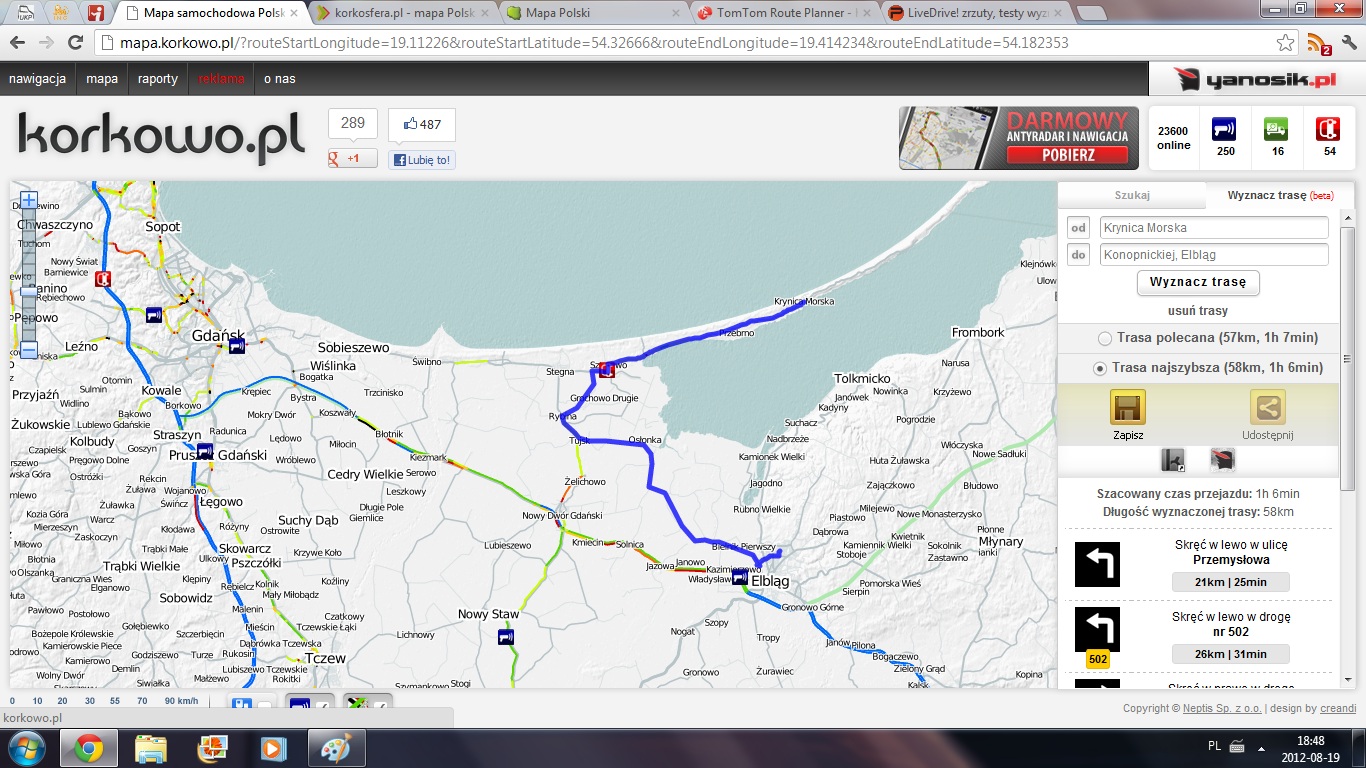This screenshot has height=768, width=1366.
Task: Toggle the fuel/inspection layer checkbox at bottom
Action: click(380, 706)
